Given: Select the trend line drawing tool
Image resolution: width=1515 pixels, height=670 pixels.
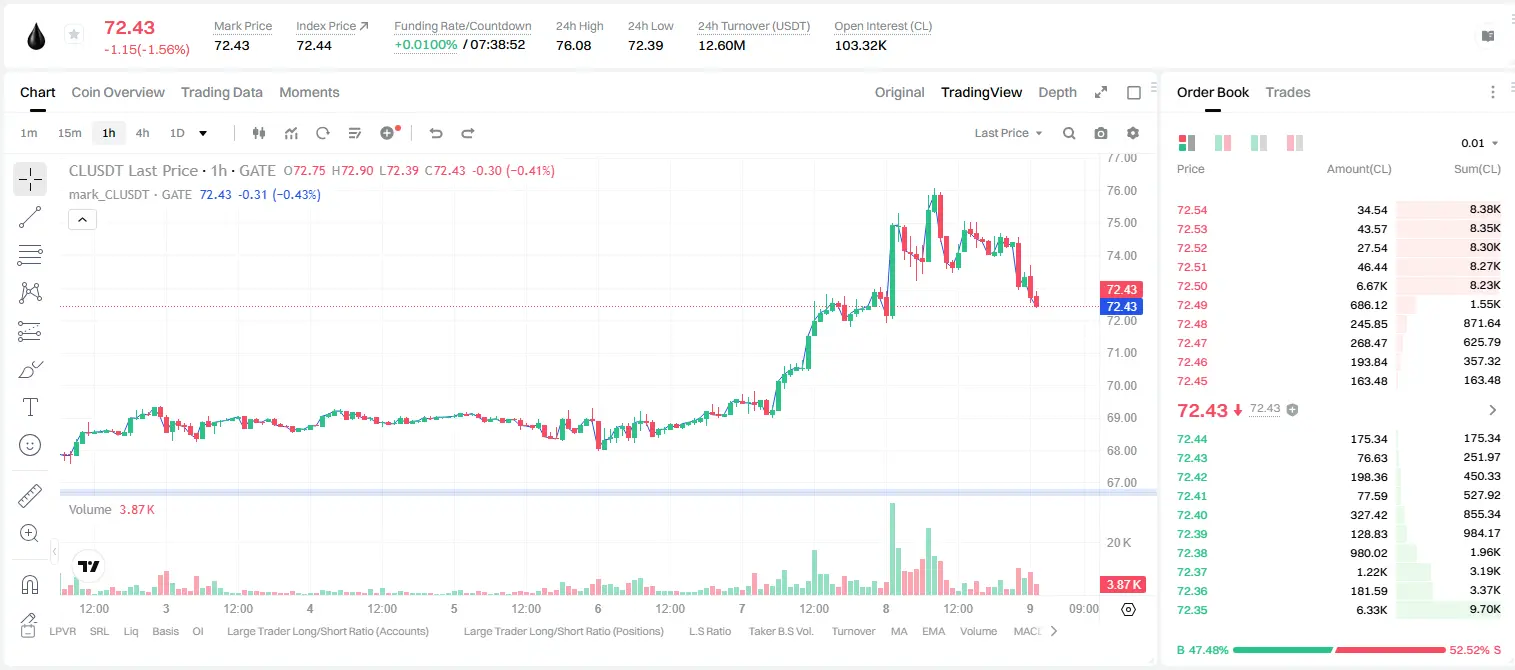Looking at the screenshot, I should tap(30, 217).
